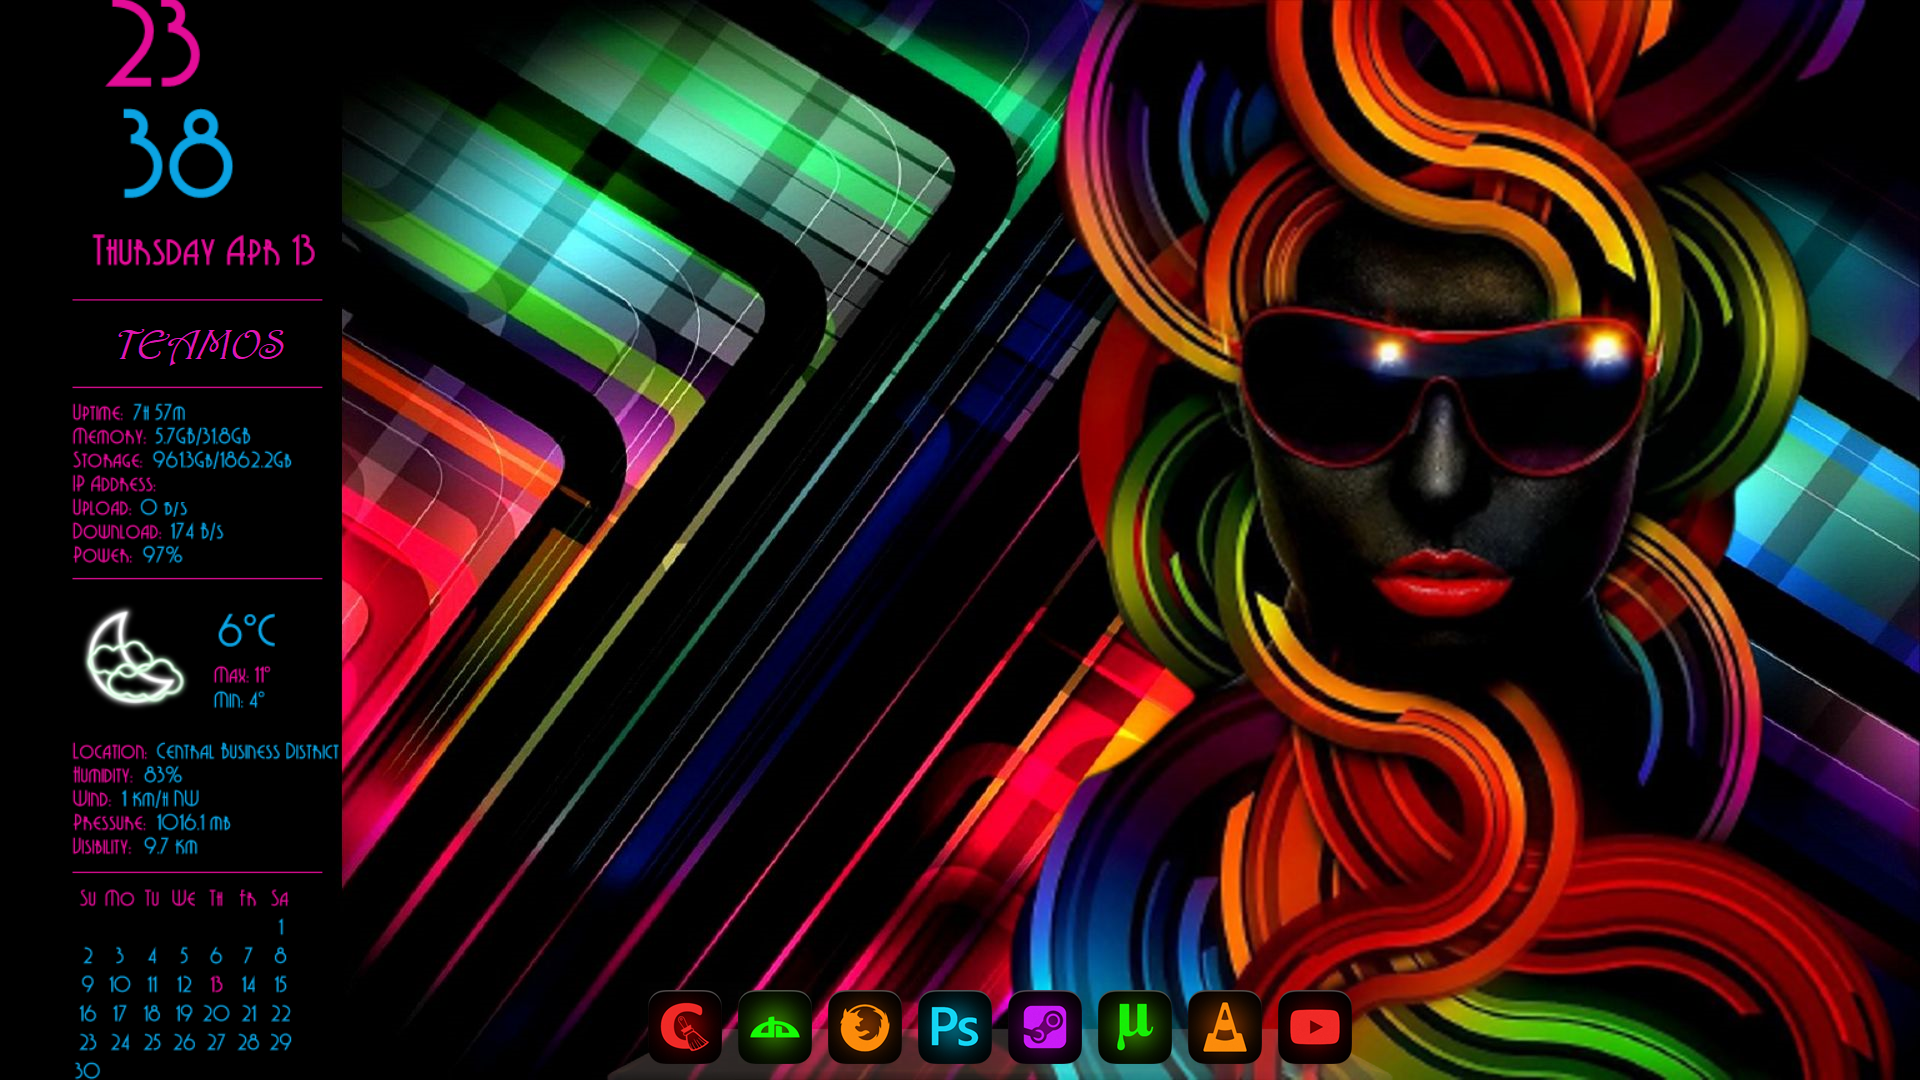Select calendar day 29
1920x1080 pixels.
point(281,1042)
